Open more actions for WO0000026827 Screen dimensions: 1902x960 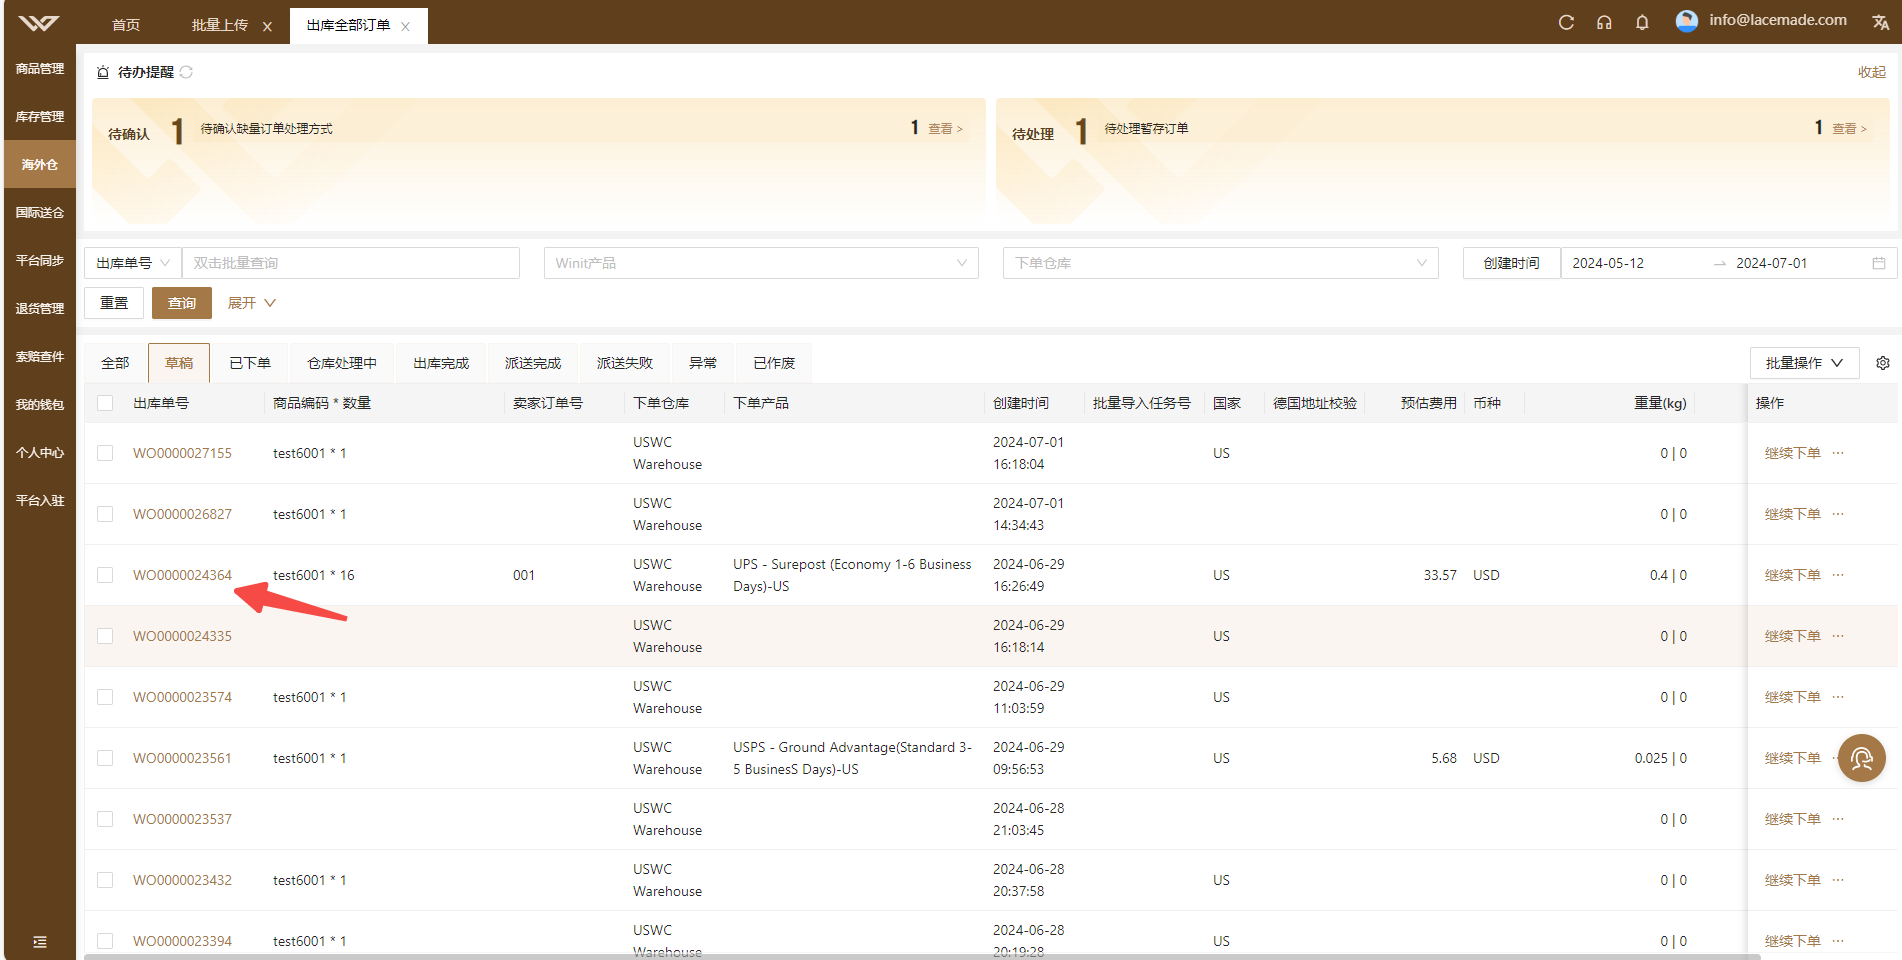tap(1838, 514)
